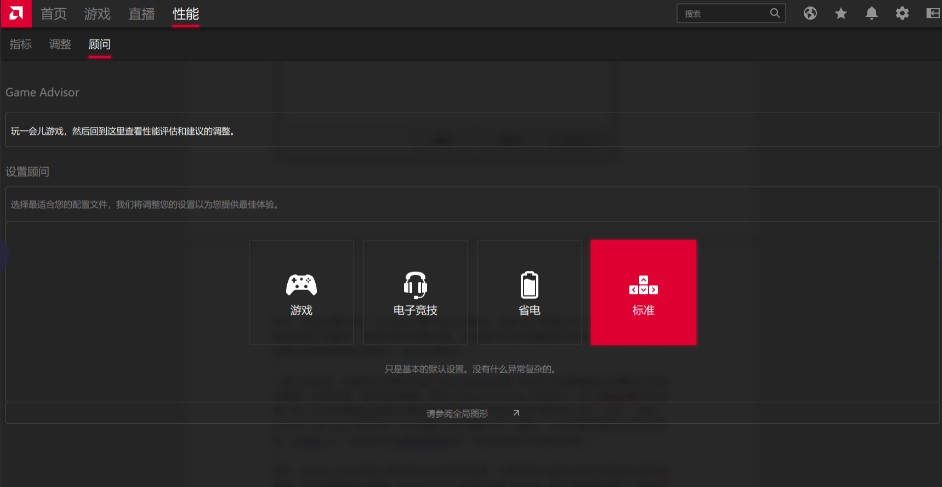Choose the 省电 battery profile tile
The height and width of the screenshot is (487, 942).
point(529,292)
